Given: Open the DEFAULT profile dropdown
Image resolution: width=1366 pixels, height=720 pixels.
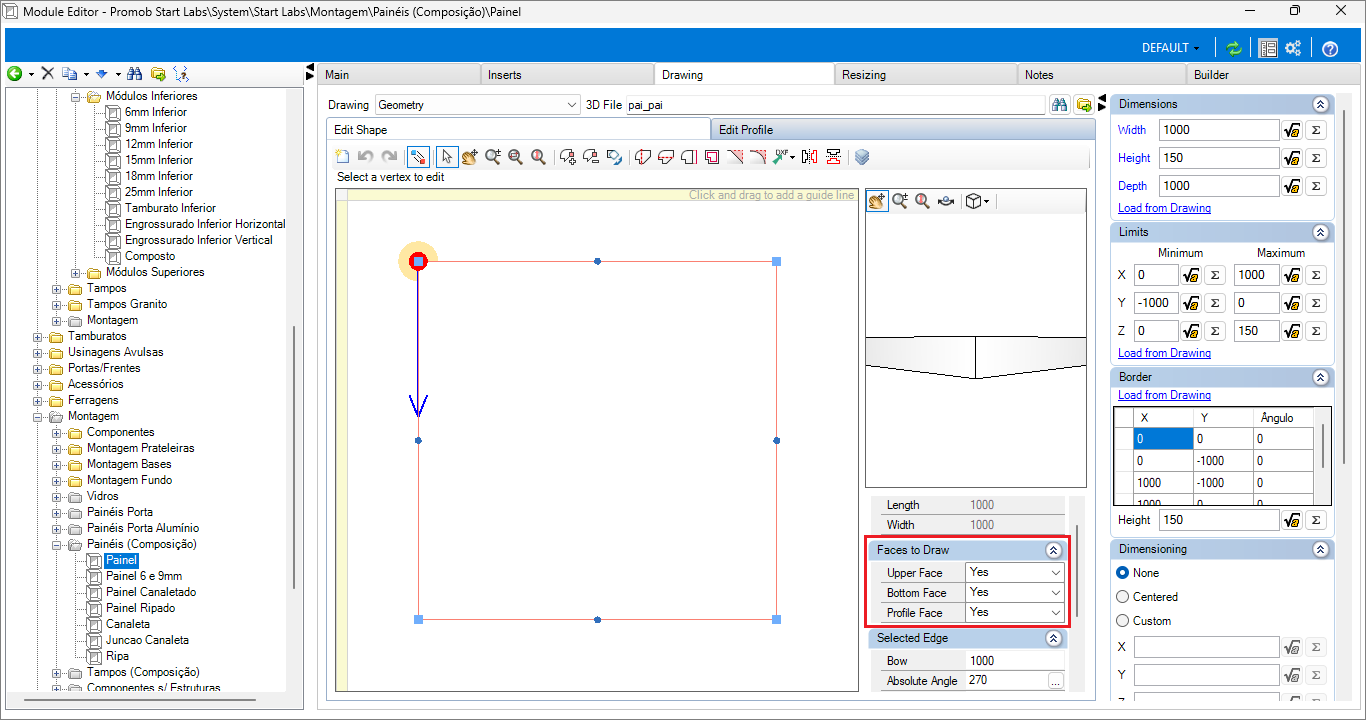Looking at the screenshot, I should 1170,48.
